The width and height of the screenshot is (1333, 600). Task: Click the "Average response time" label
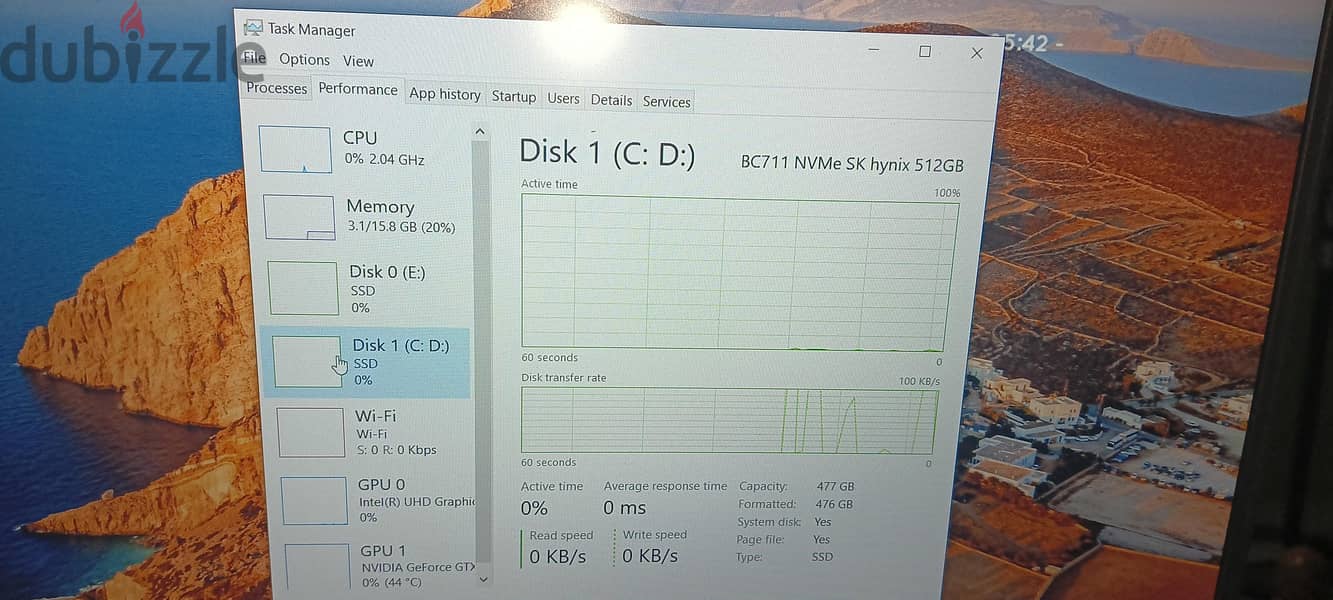[x=665, y=486]
